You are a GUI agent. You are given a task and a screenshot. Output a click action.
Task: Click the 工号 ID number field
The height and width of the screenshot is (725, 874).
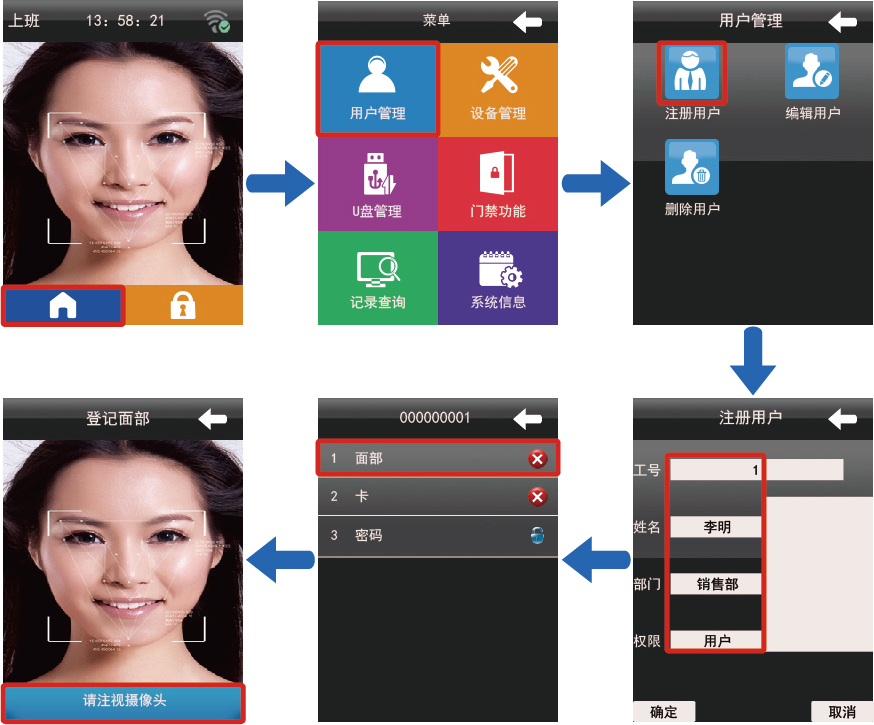[716, 469]
